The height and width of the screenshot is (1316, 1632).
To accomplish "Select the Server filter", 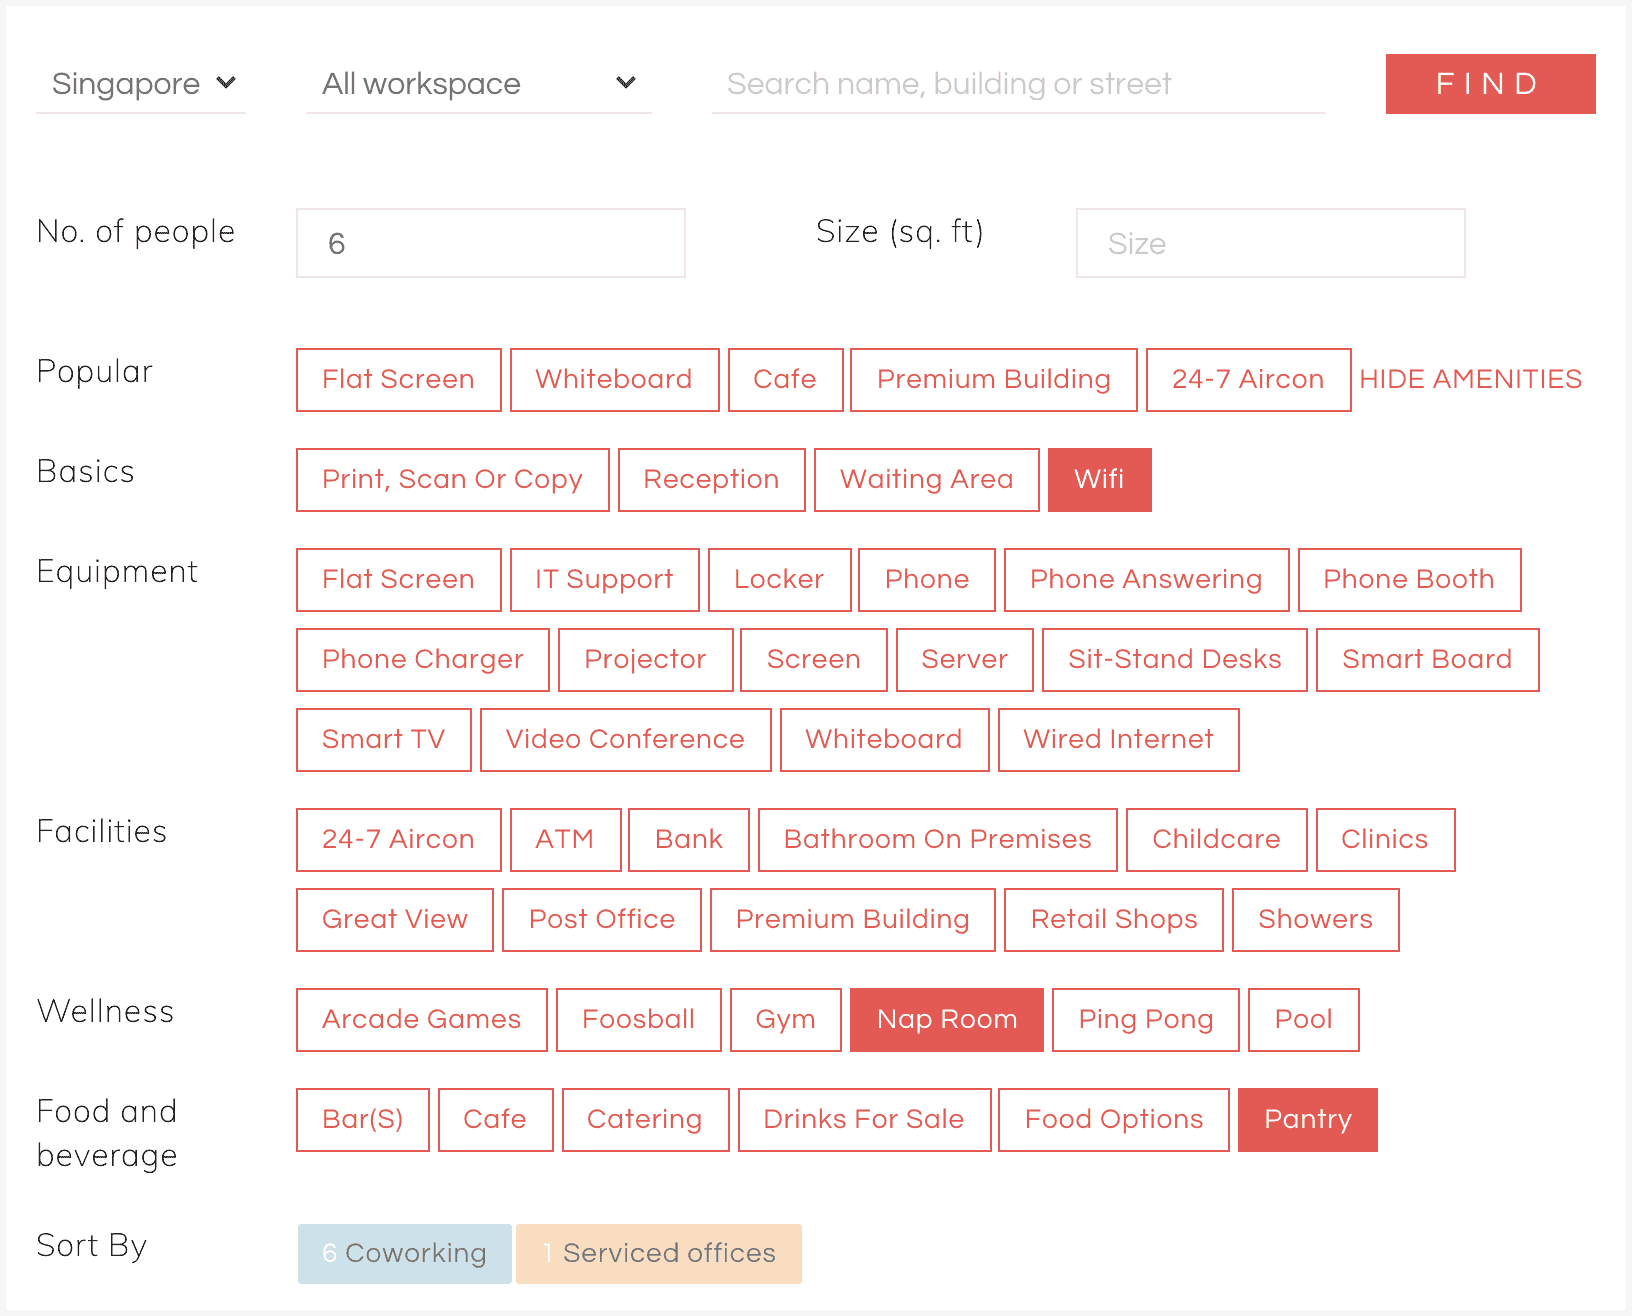I will pyautogui.click(x=965, y=660).
